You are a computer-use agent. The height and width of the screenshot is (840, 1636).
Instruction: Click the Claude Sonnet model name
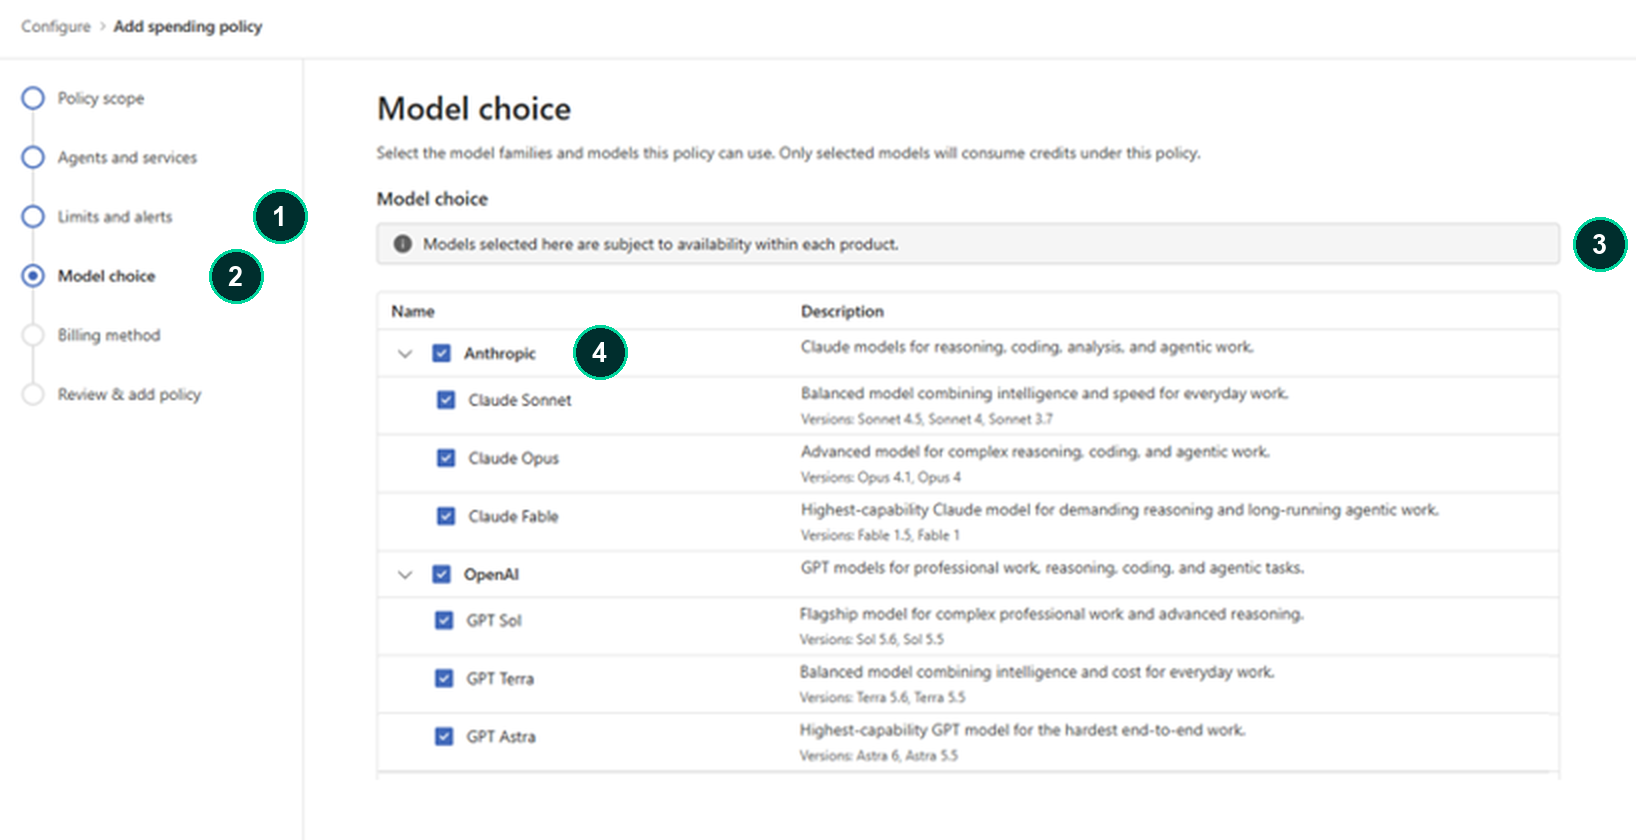tap(520, 400)
